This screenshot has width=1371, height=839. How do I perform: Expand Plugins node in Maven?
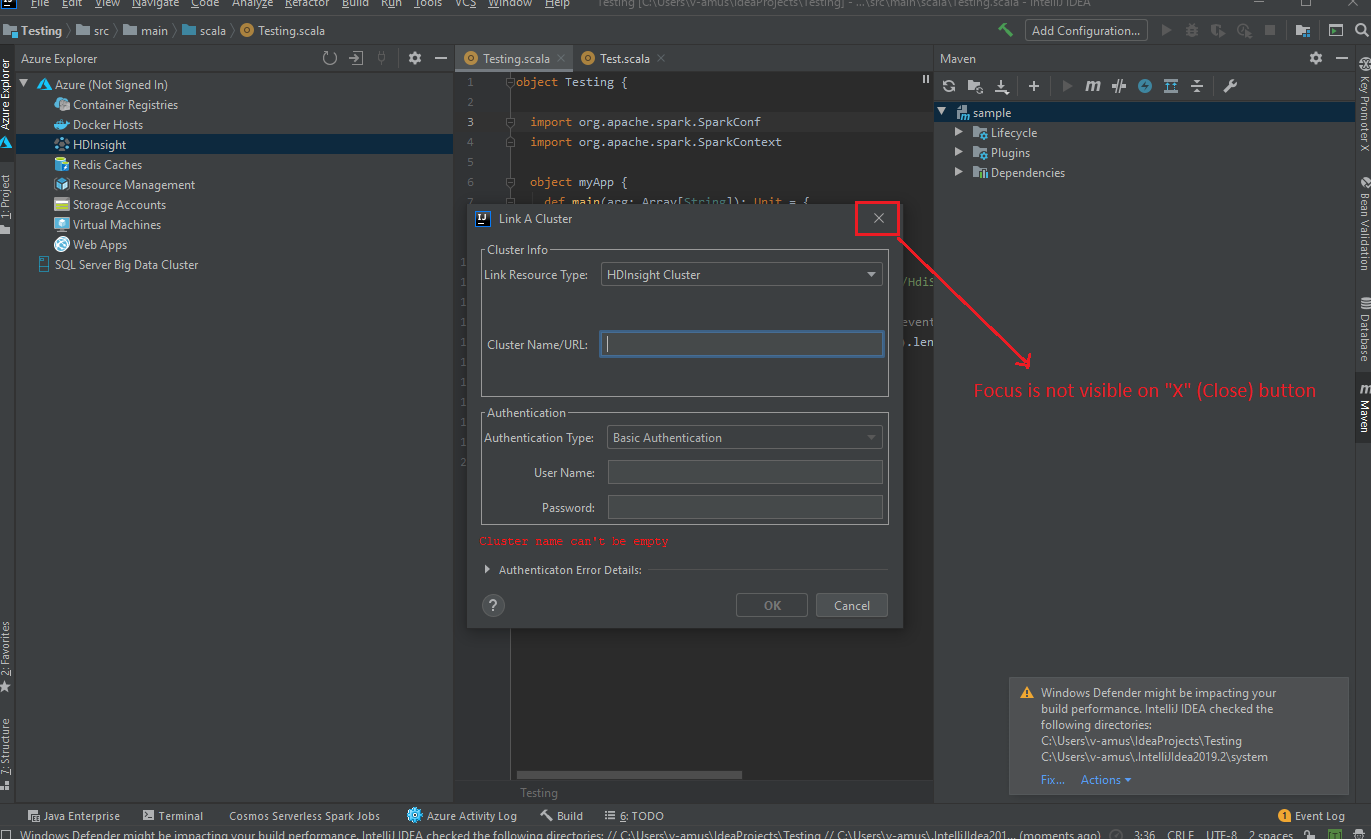(x=959, y=153)
